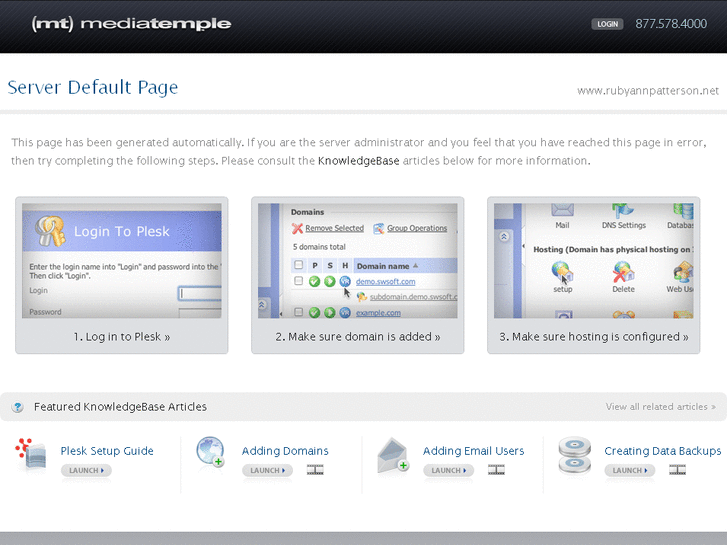Launch the Plesk Setup Guide article
The height and width of the screenshot is (545, 727).
point(86,470)
